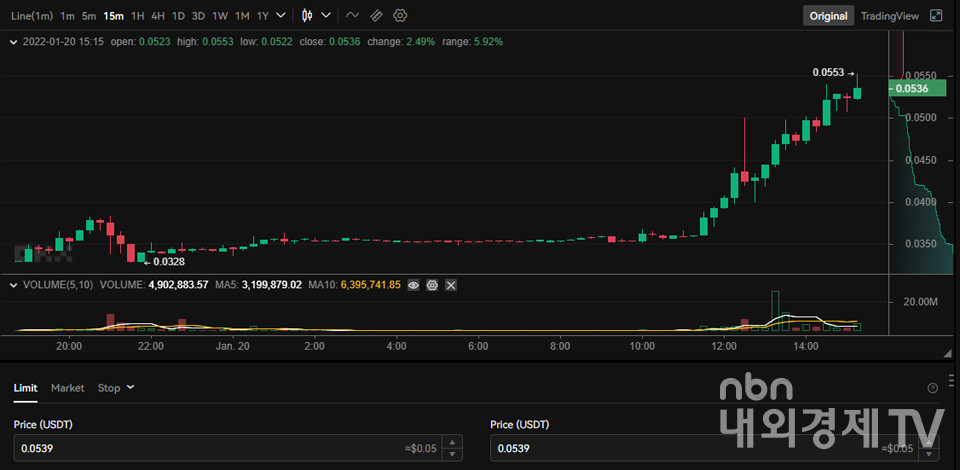This screenshot has height=470, width=960.
Task: Open chart style dropdown arrow beside candlestick
Action: [326, 16]
